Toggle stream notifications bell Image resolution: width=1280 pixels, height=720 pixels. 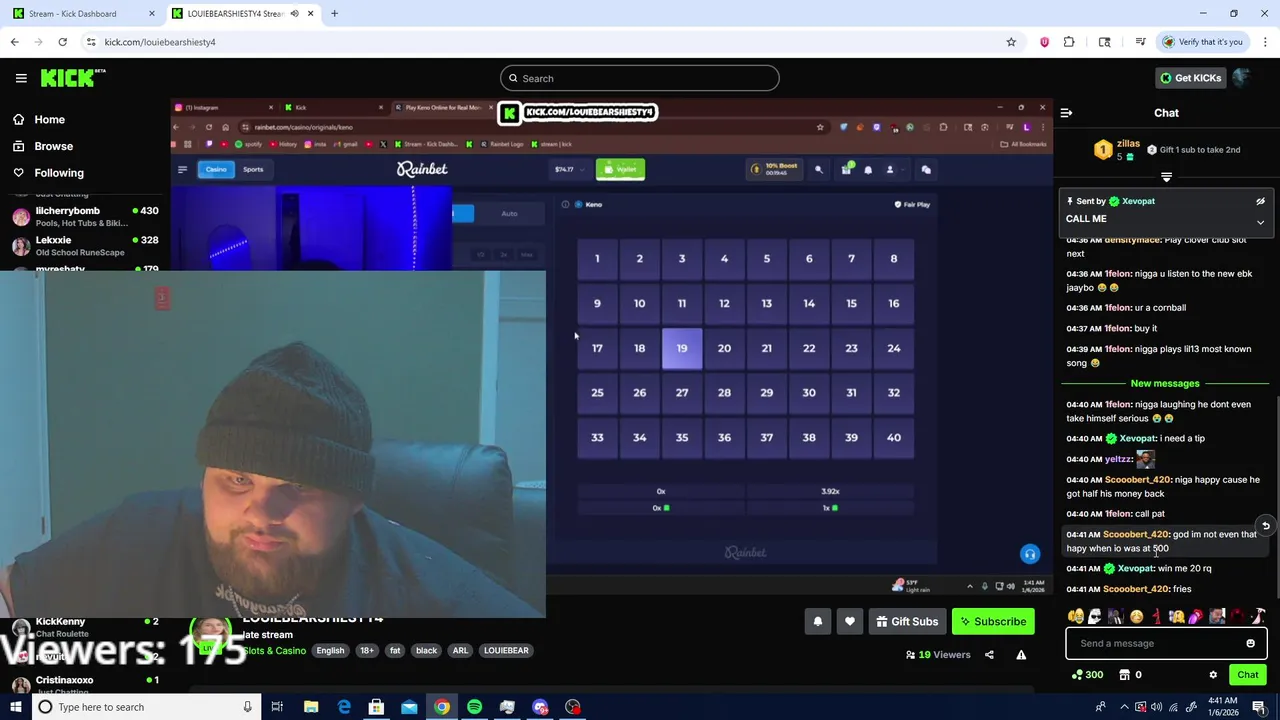pyautogui.click(x=817, y=622)
